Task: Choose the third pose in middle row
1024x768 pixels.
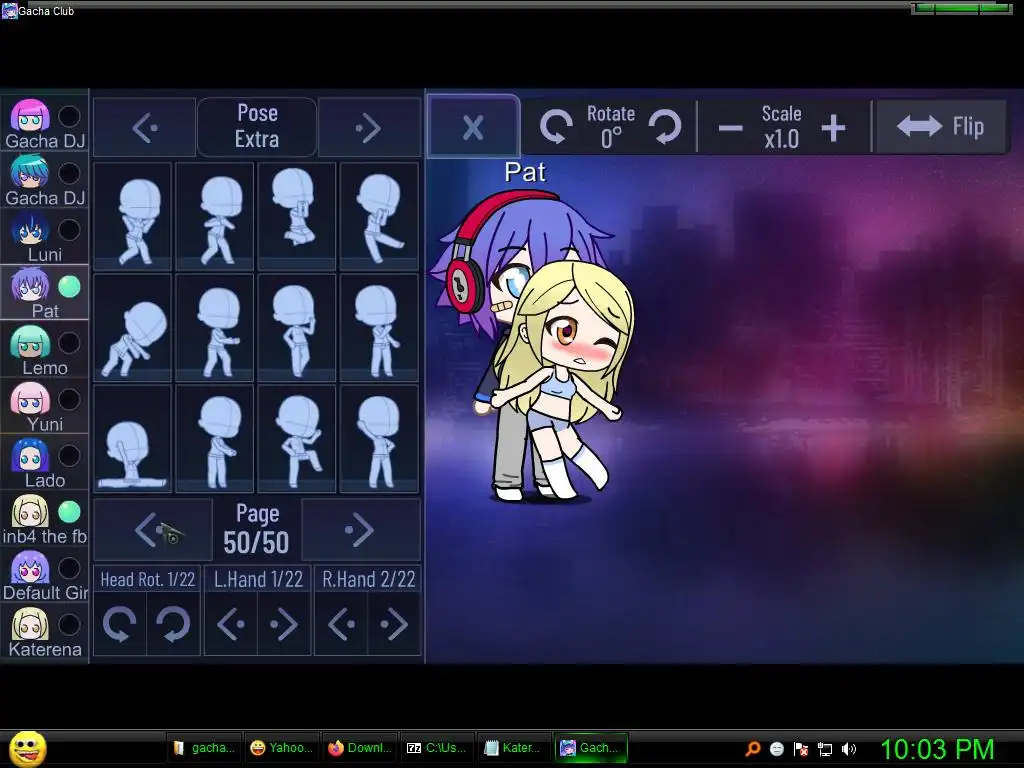Action: pos(297,328)
